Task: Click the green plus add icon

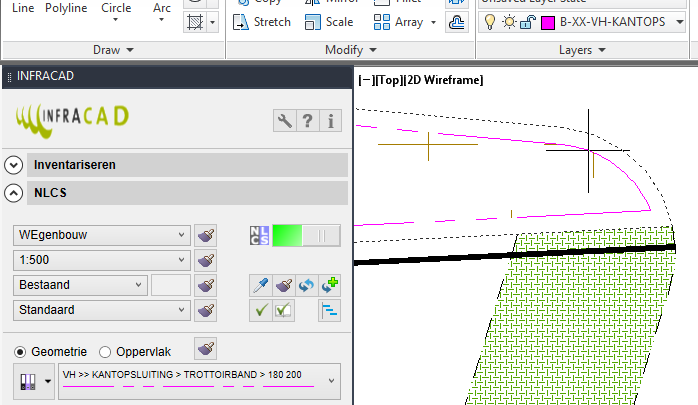Action: click(331, 286)
